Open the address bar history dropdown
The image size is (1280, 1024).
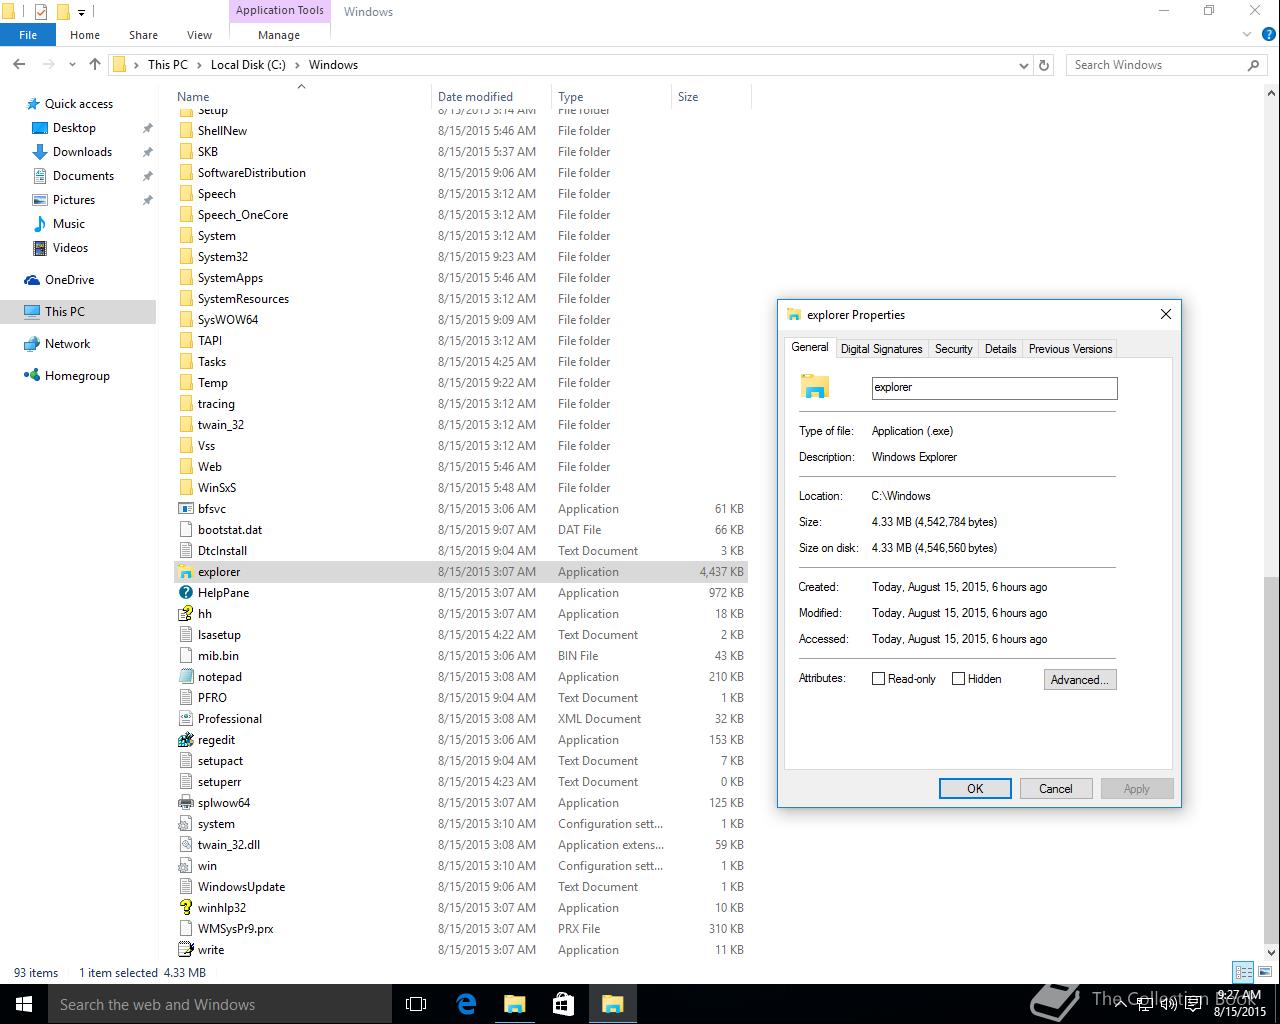tap(1024, 65)
